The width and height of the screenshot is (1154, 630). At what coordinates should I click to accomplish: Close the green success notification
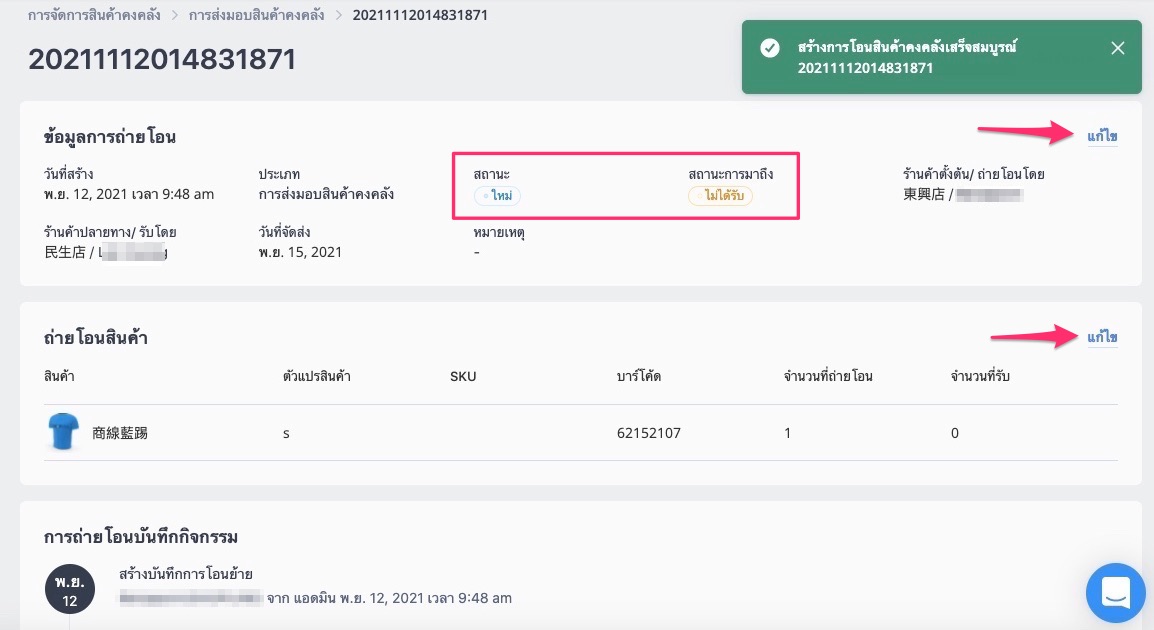1117,49
